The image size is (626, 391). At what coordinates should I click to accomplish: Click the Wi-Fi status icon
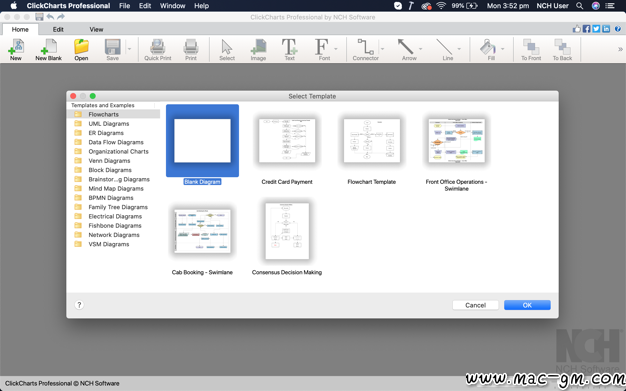point(441,6)
